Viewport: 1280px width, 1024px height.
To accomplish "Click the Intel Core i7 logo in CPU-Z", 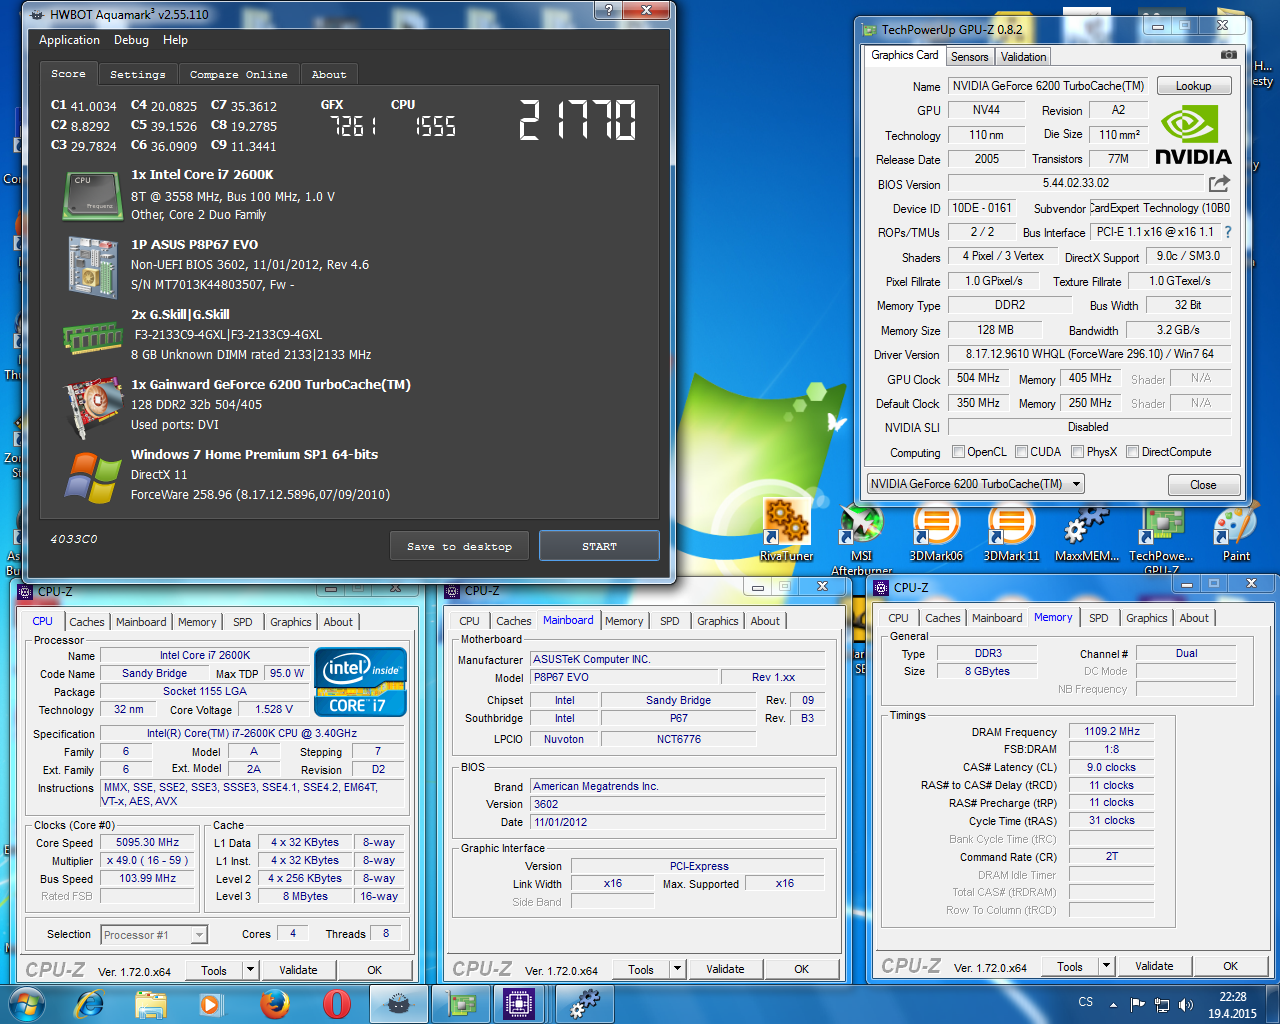I will (x=361, y=682).
